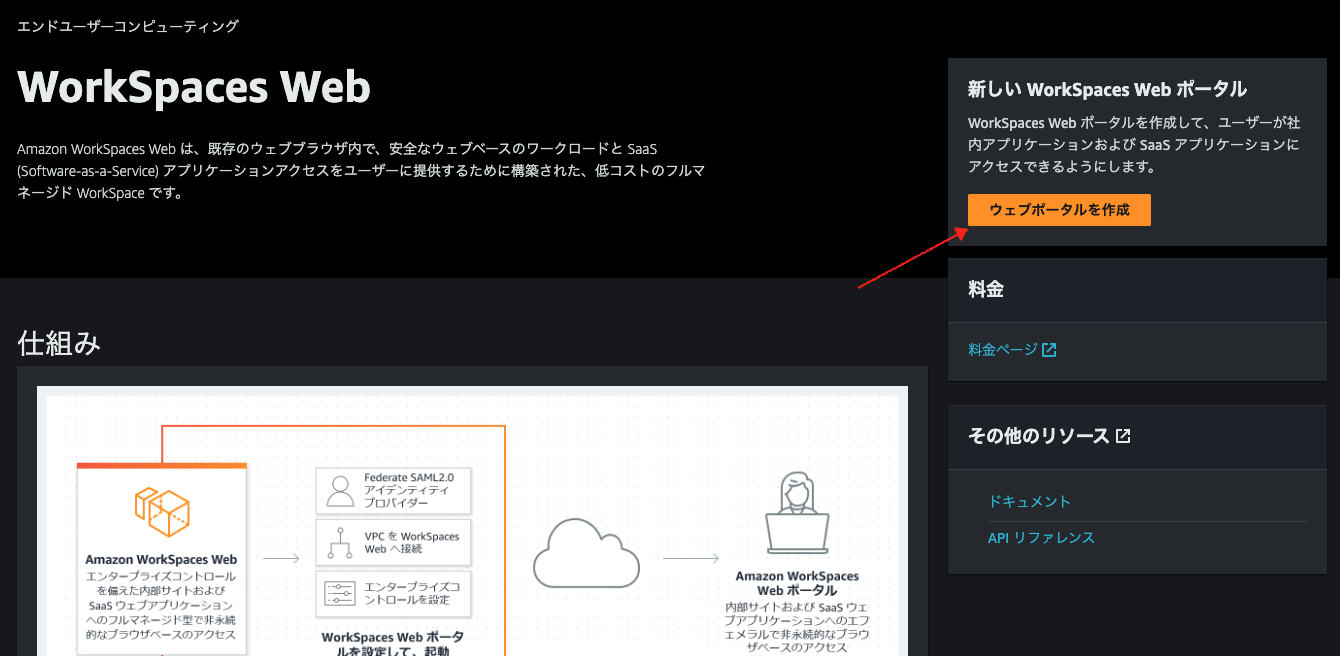Screen dimensions: 1340x656
Task: Open the API リファレンス link
Action: tap(1039, 537)
